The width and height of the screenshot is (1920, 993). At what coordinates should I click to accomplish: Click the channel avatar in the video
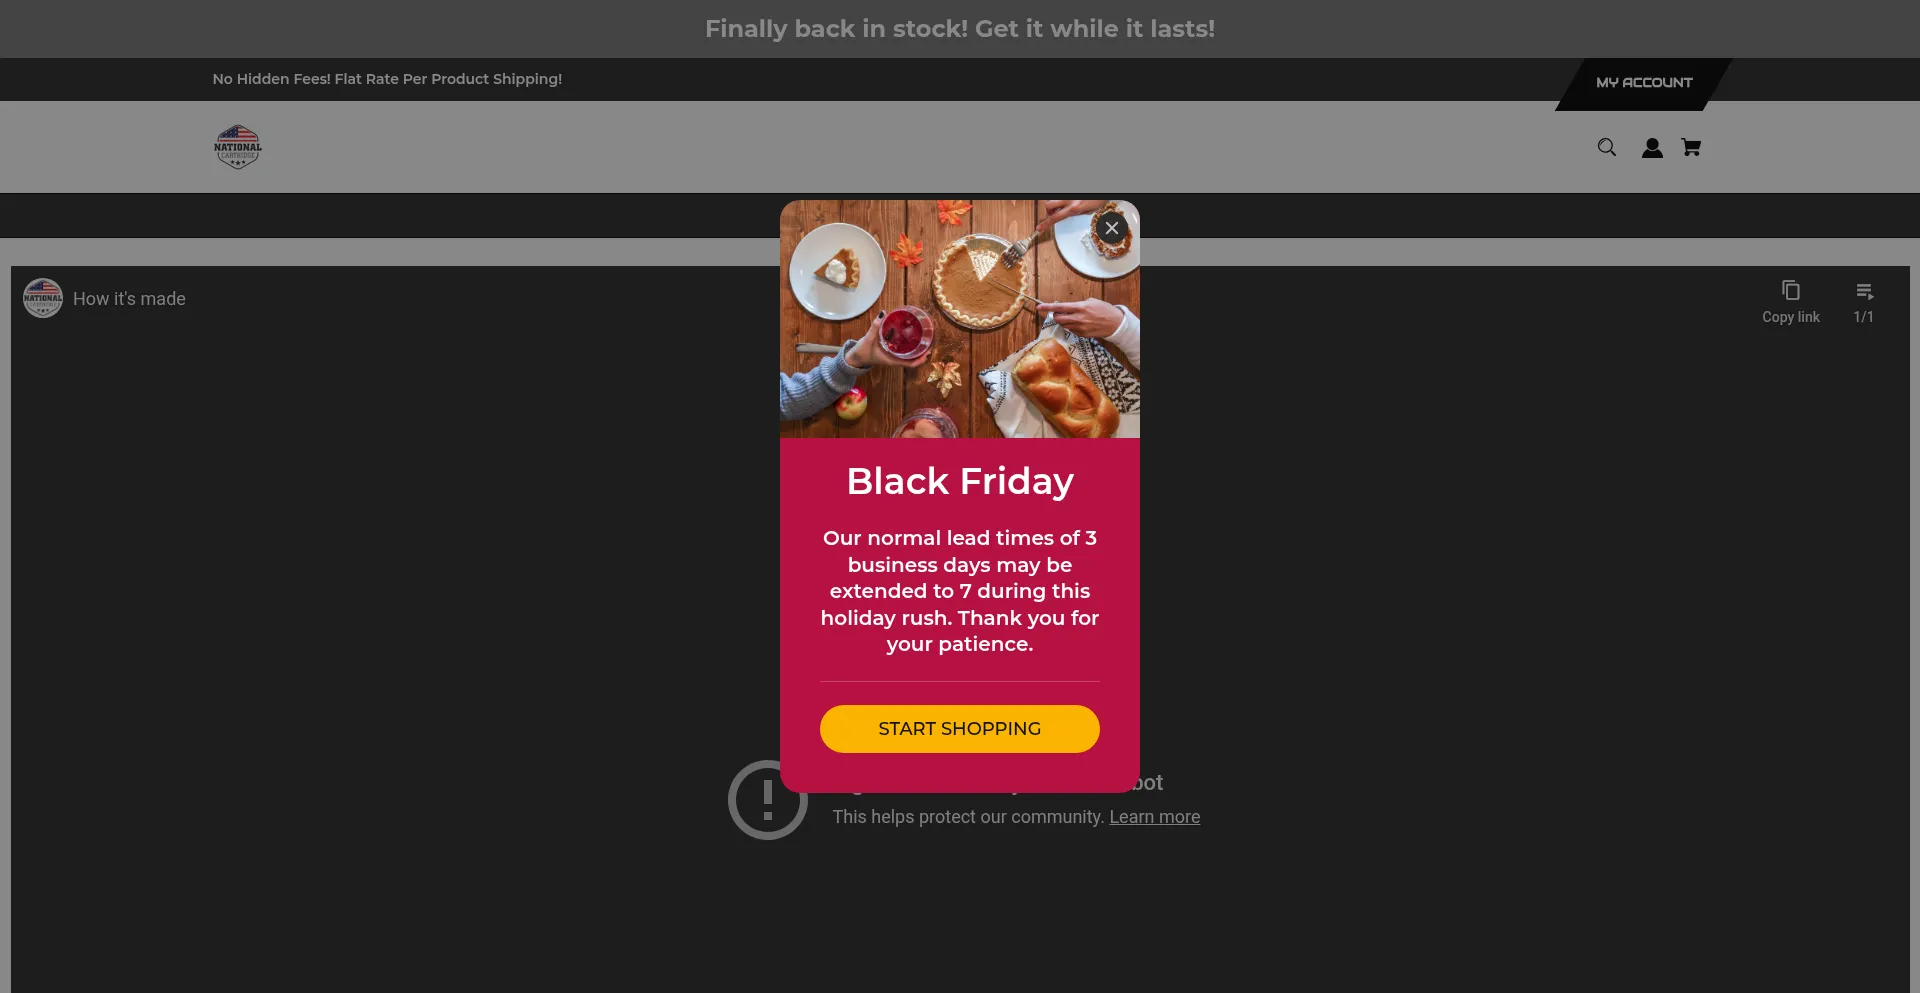coord(43,298)
